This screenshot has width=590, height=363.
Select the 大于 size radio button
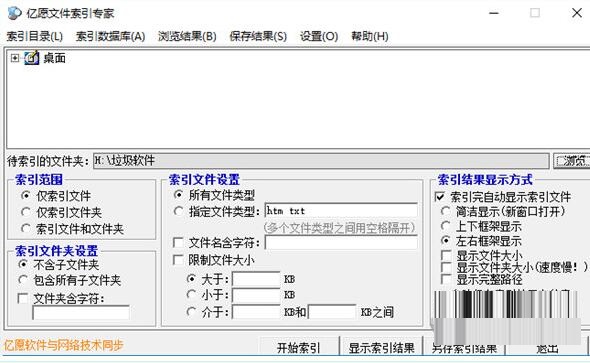coord(192,279)
